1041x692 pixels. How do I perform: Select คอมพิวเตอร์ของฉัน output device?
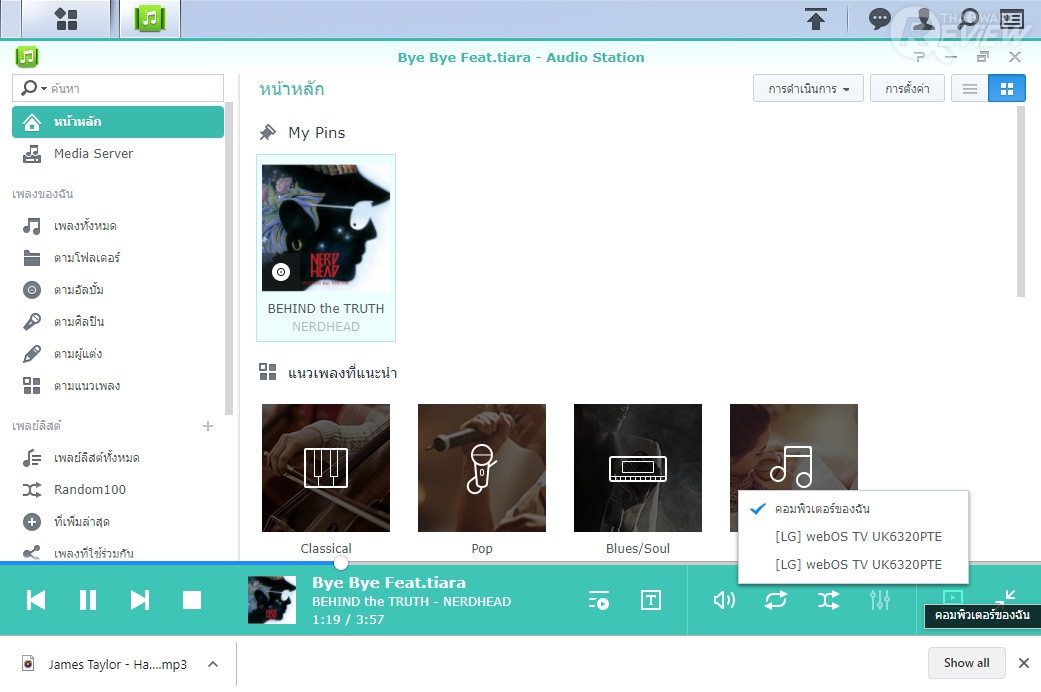853,509
